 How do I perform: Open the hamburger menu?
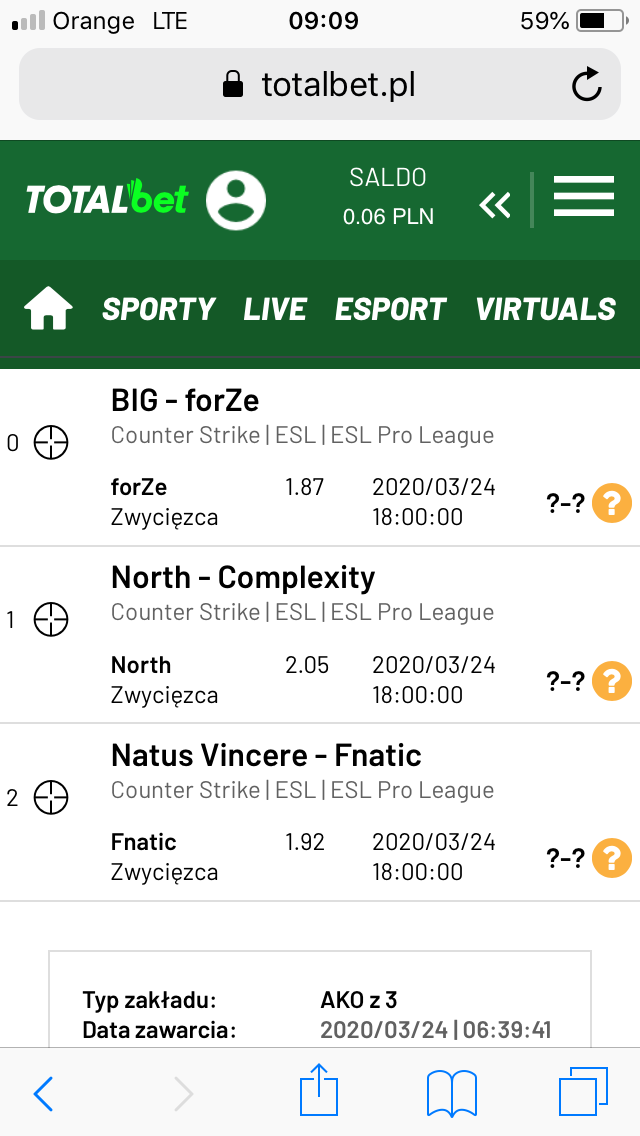pos(583,196)
